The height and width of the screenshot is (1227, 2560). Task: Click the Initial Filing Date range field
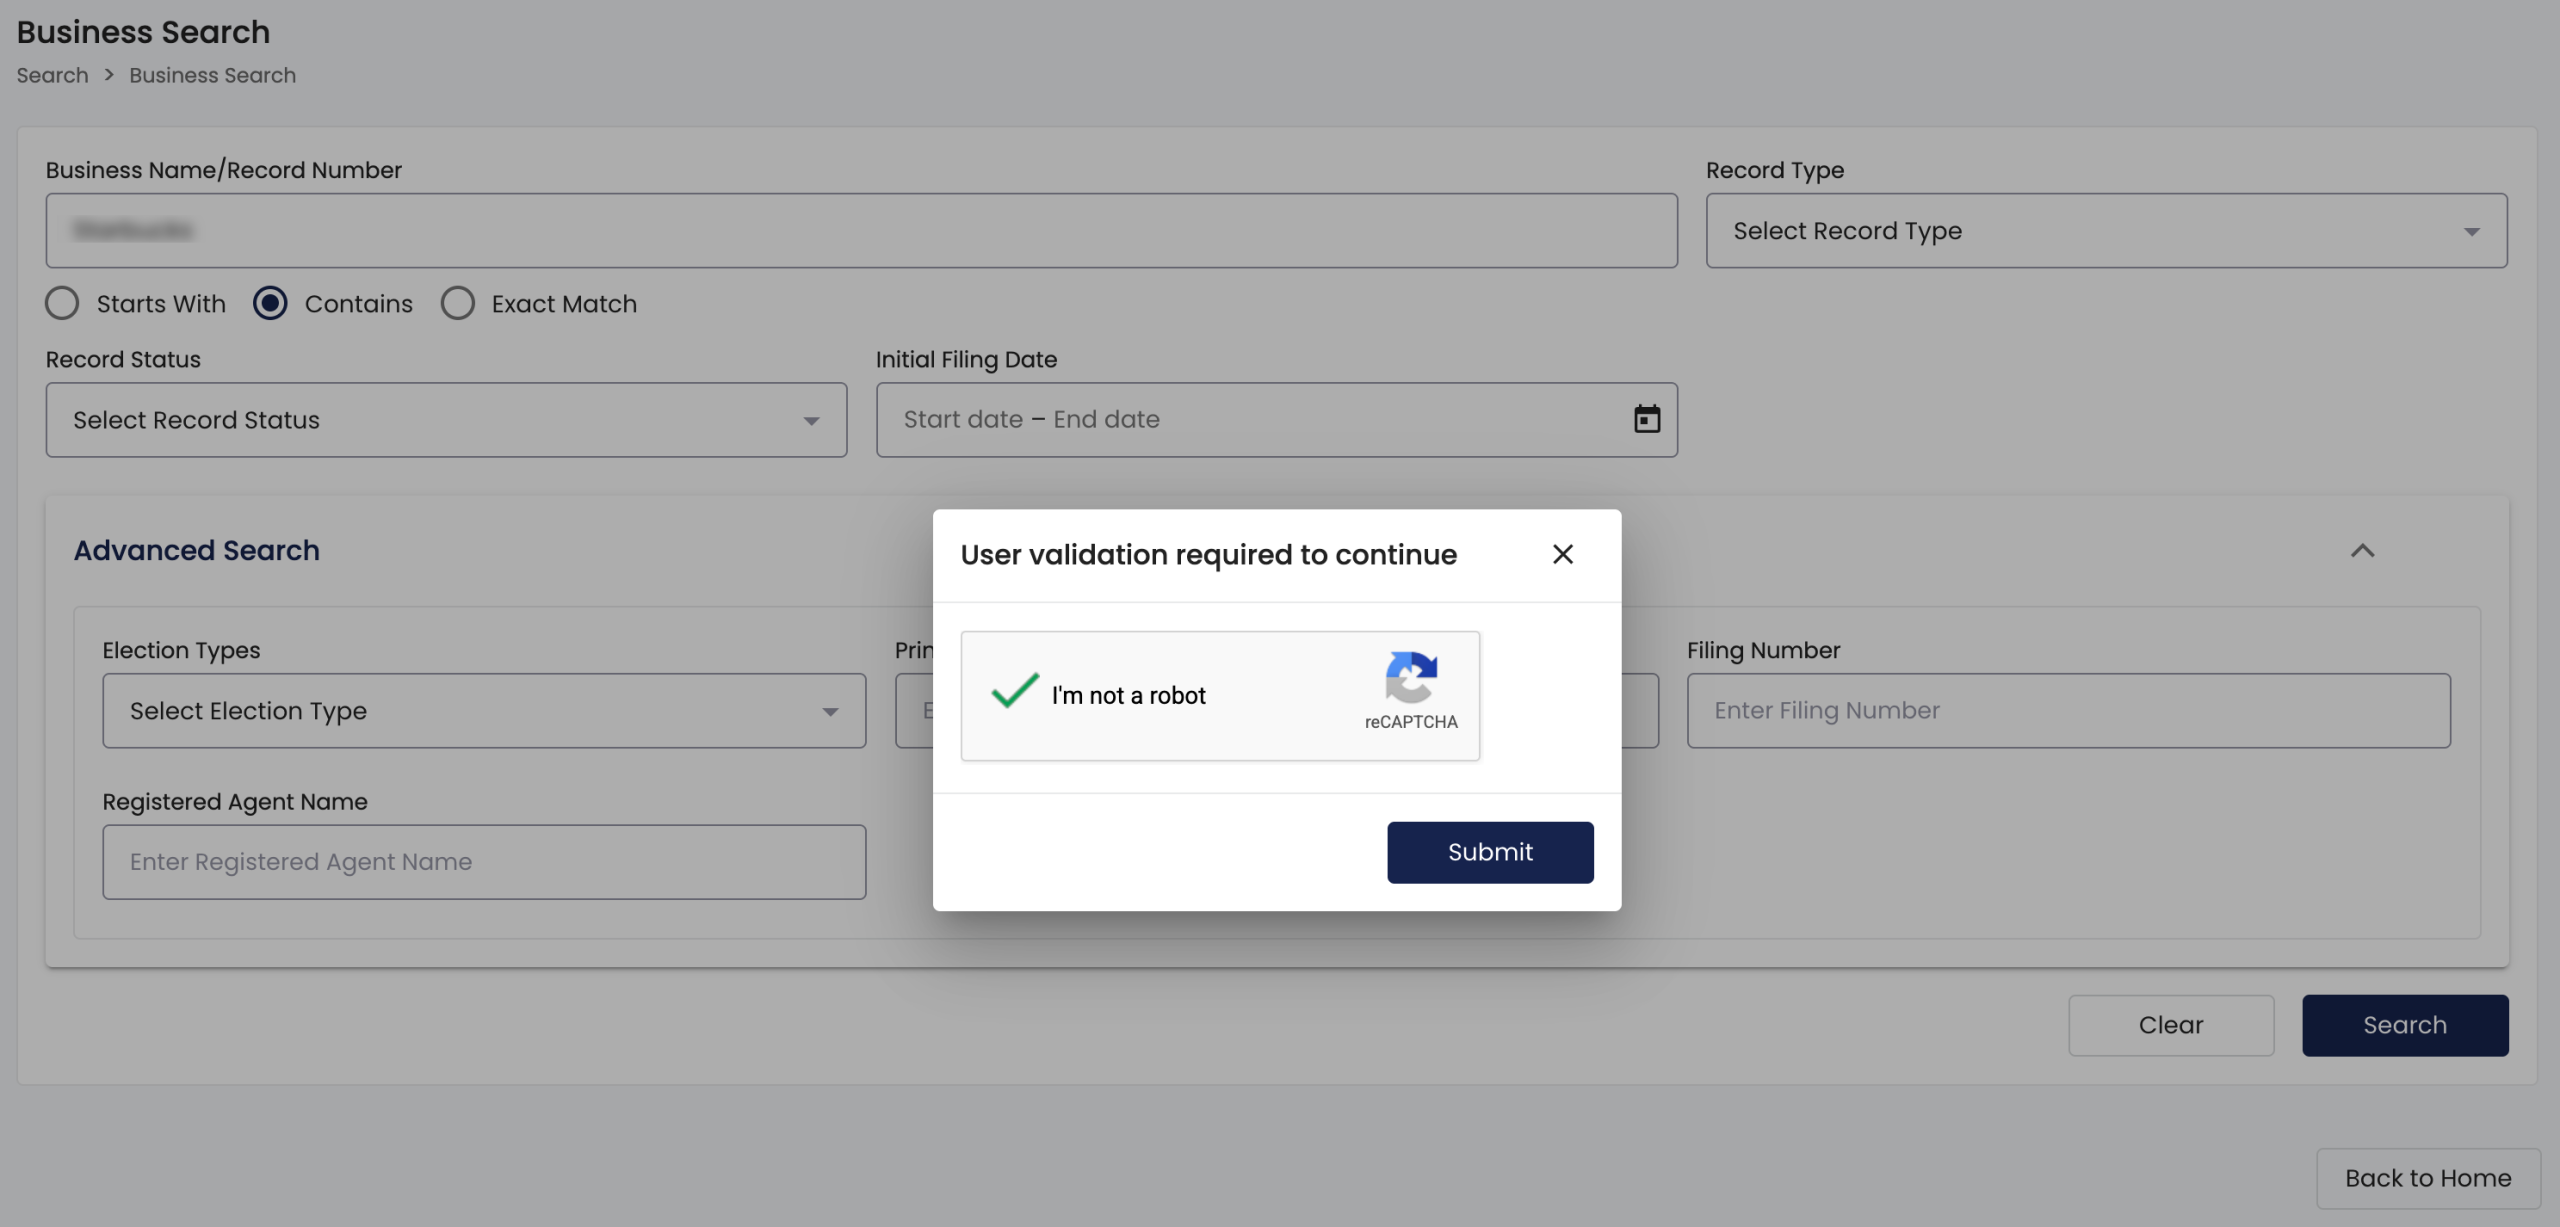[x=1276, y=420]
